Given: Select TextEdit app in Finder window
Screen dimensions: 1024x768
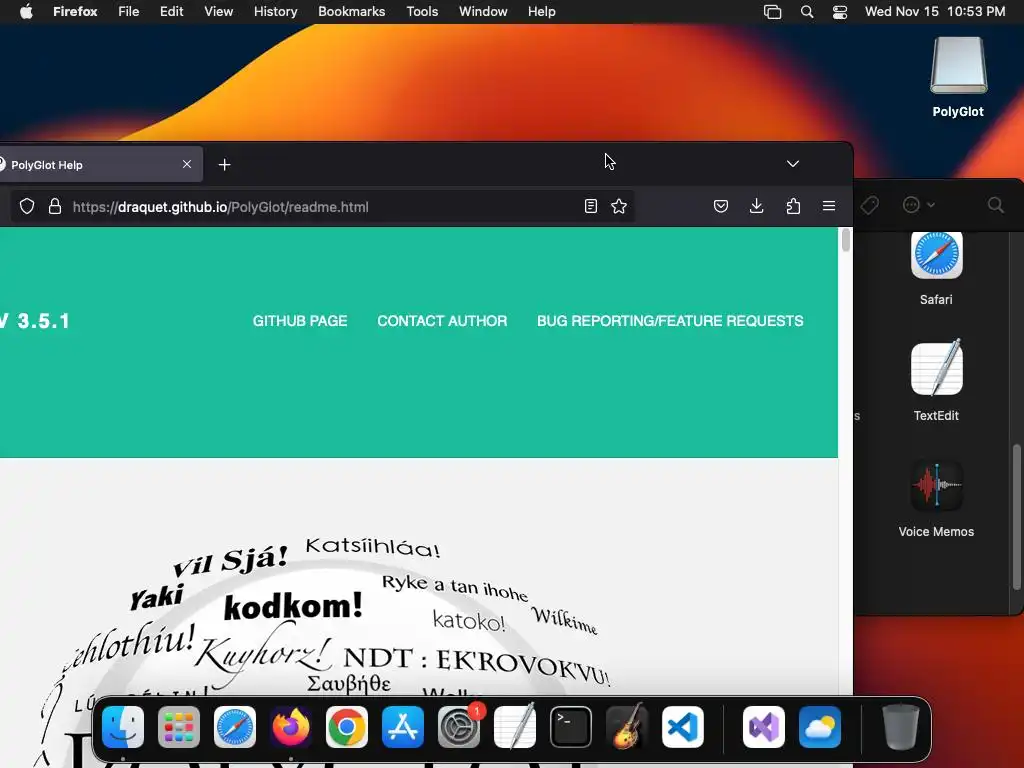Looking at the screenshot, I should pyautogui.click(x=936, y=380).
